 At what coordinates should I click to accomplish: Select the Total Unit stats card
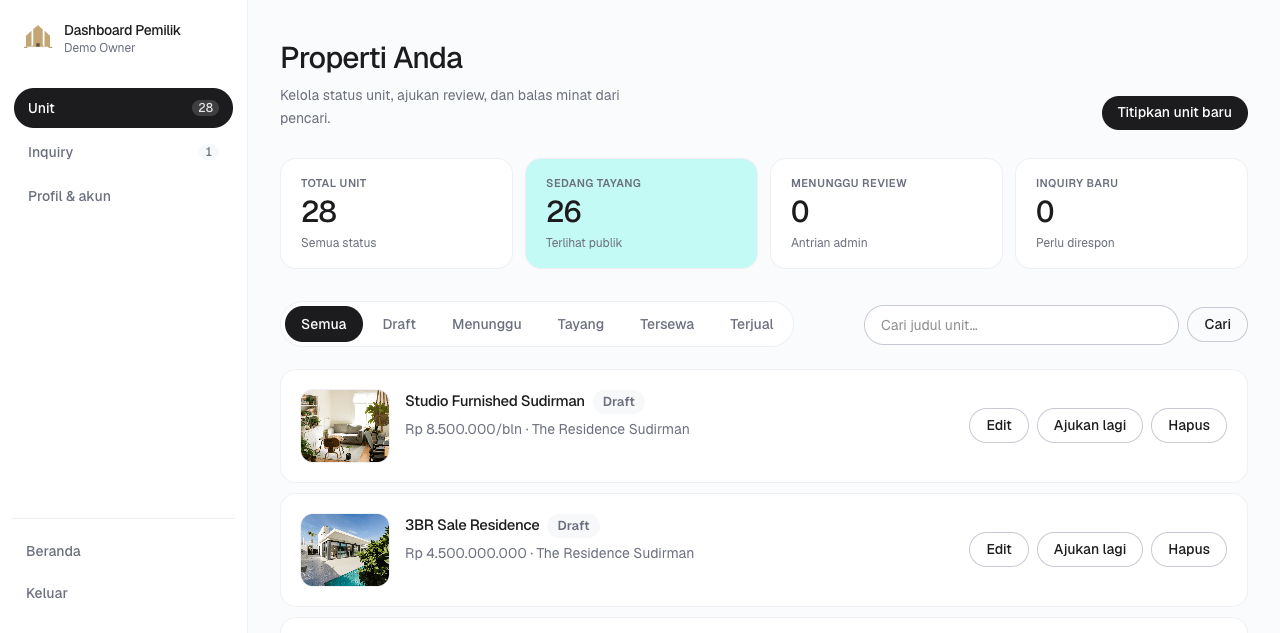click(396, 213)
